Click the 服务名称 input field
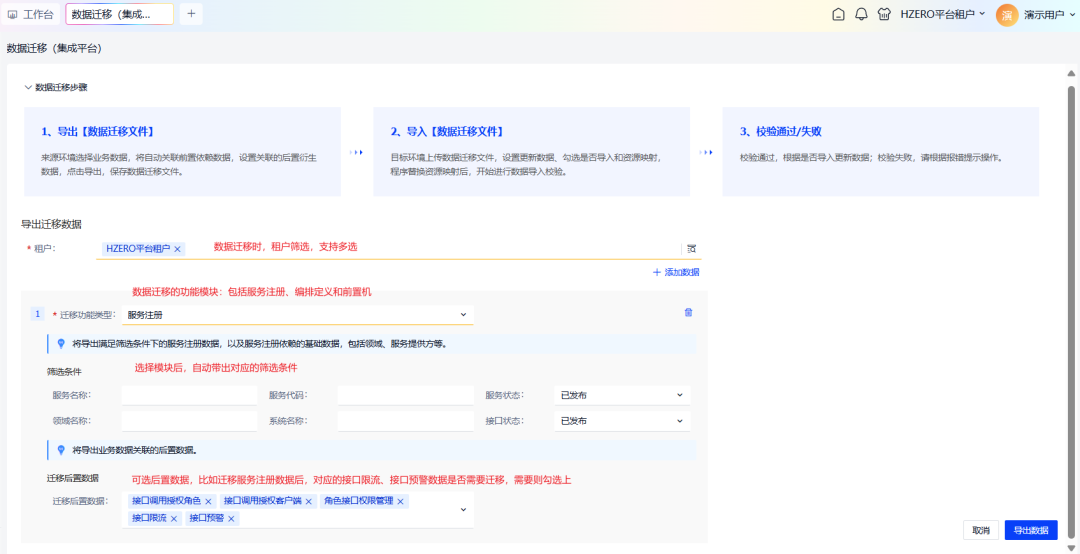The image size is (1080, 554). pos(189,395)
